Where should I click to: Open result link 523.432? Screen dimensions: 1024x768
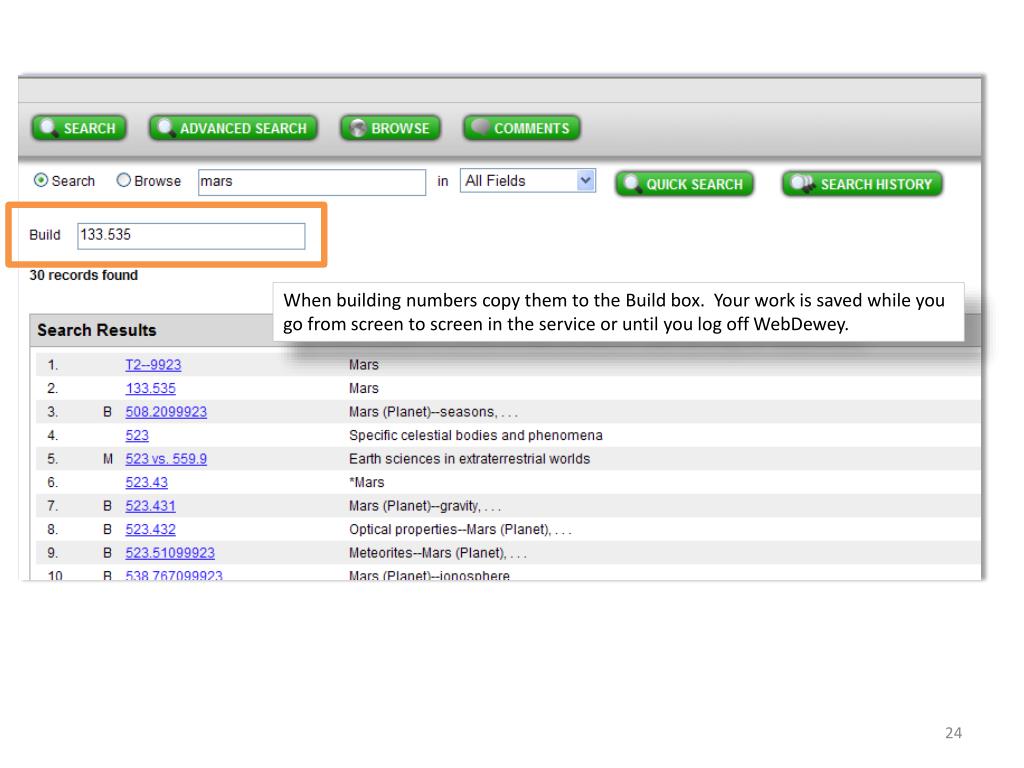(151, 530)
